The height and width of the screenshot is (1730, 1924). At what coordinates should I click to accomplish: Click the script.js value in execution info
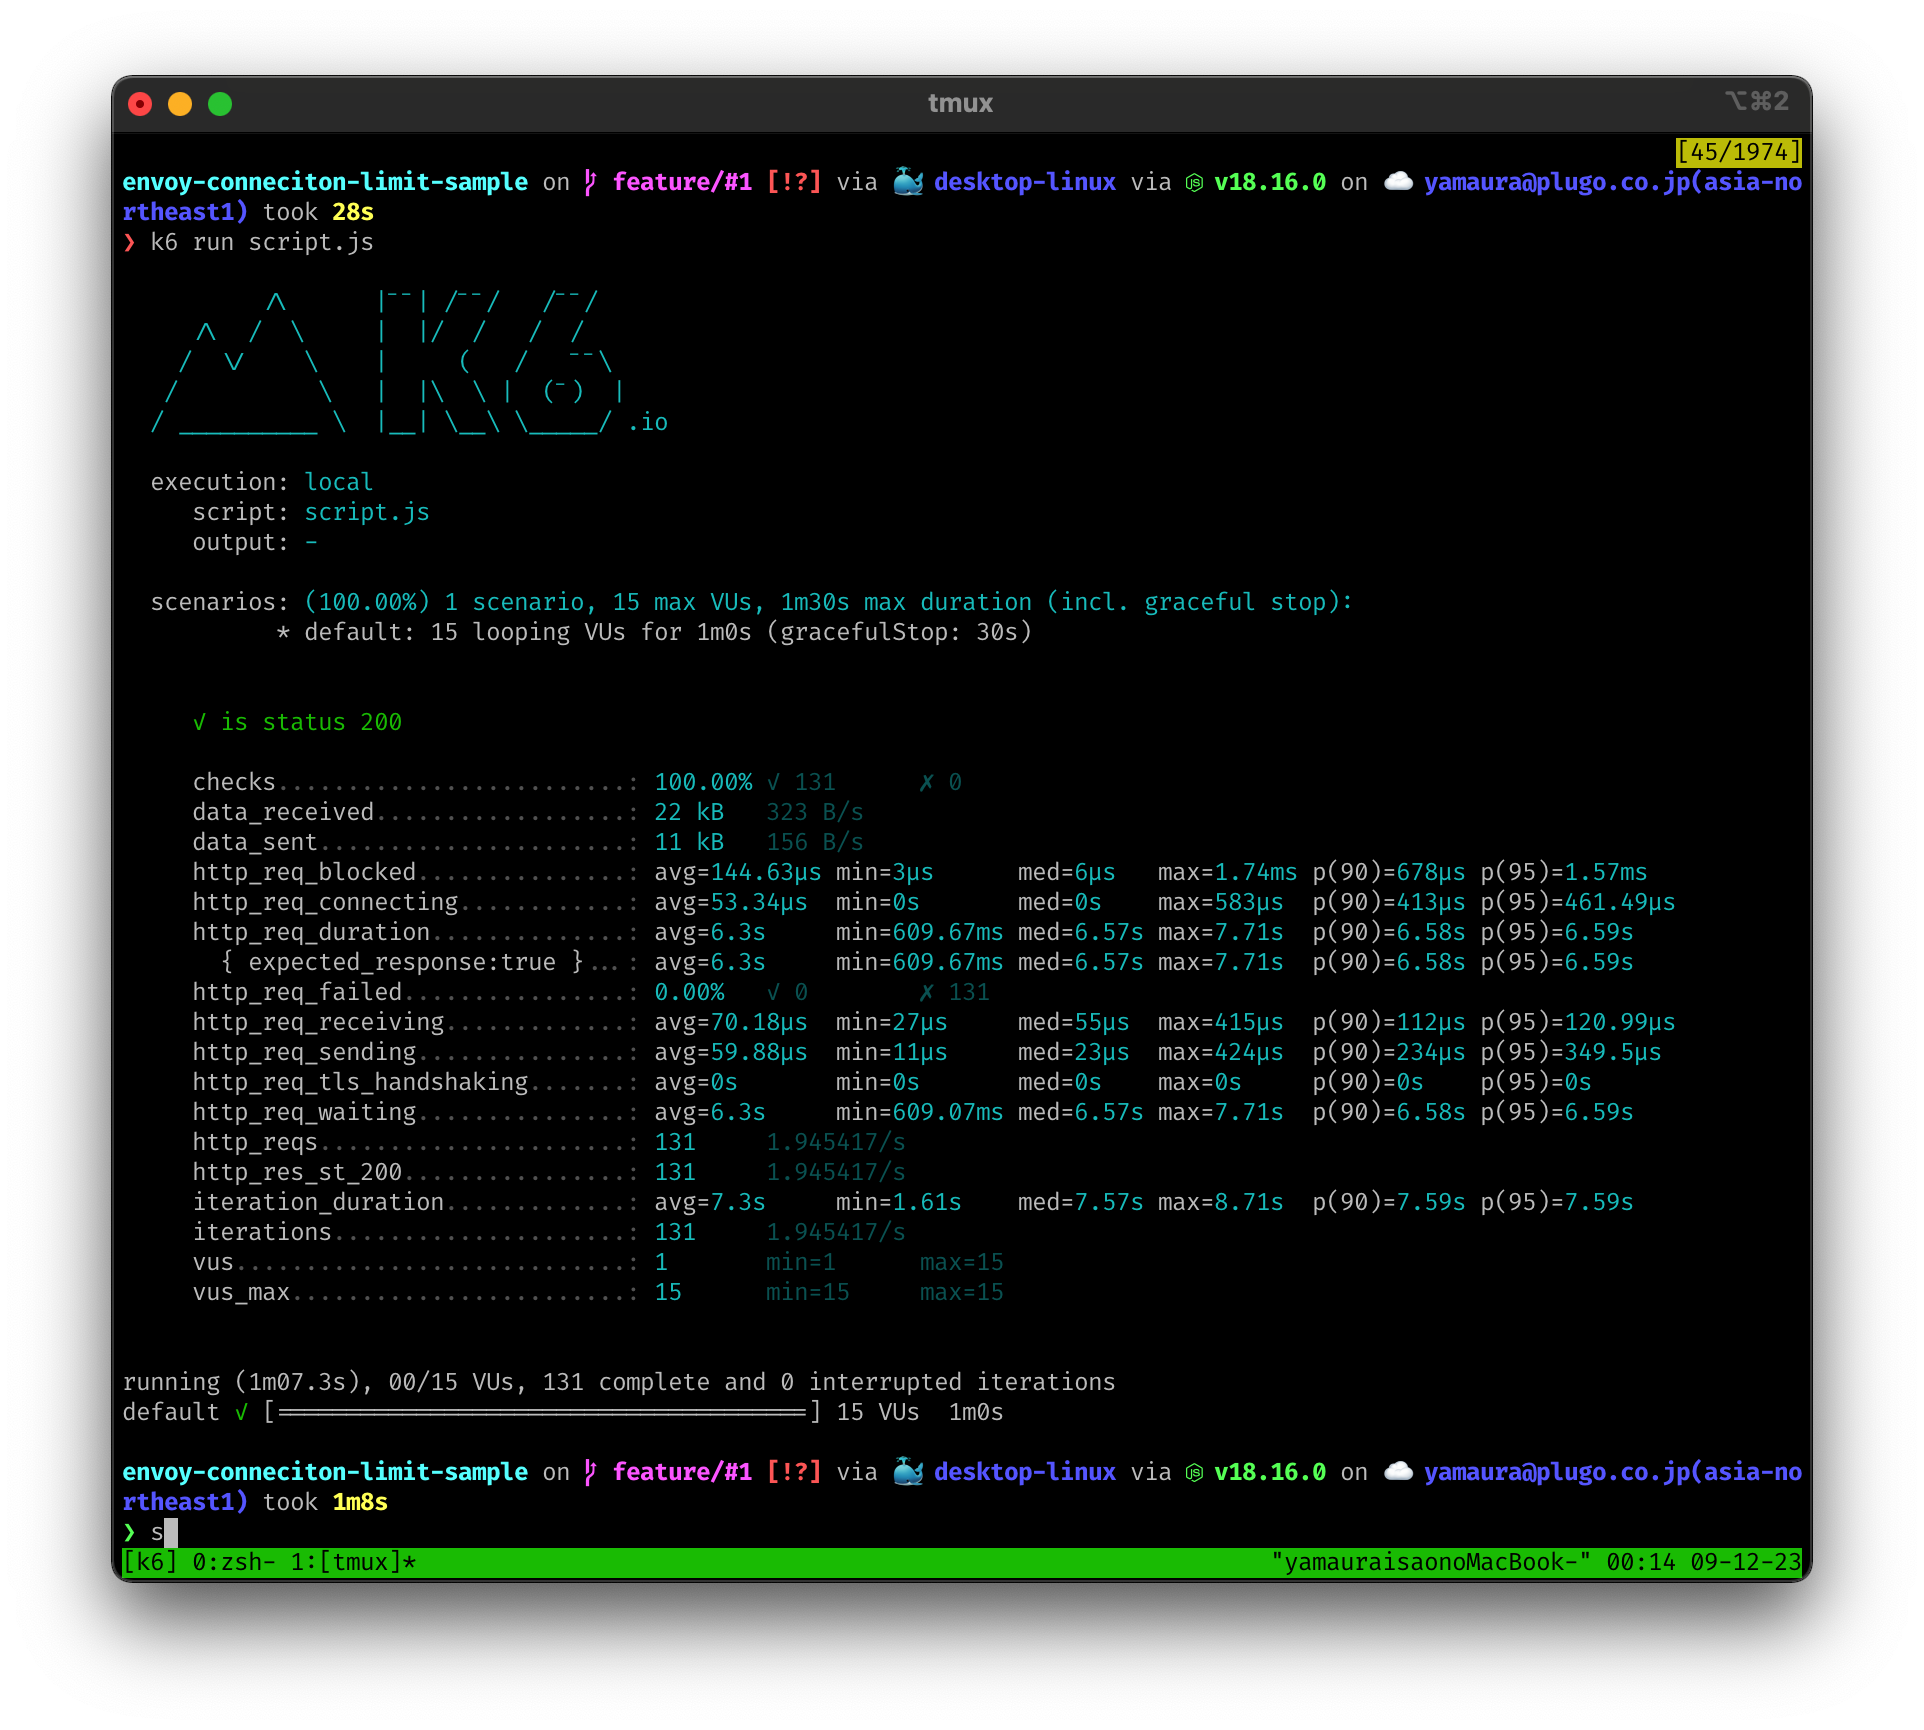pos(367,512)
